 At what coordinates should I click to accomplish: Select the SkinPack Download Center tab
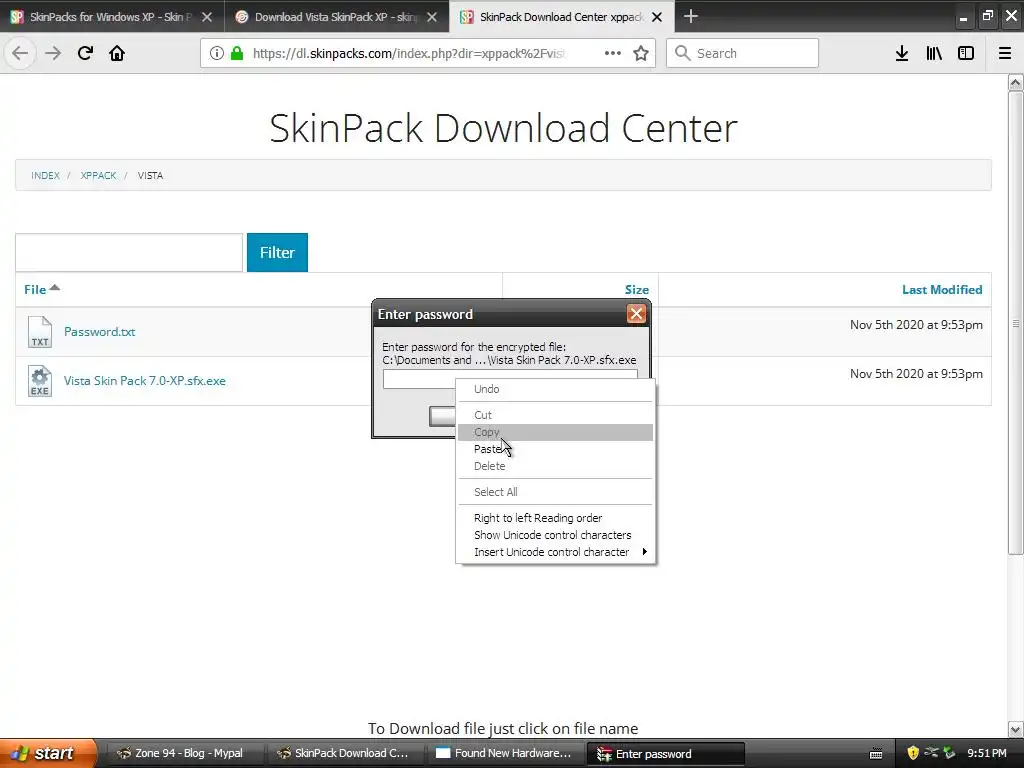tap(562, 17)
